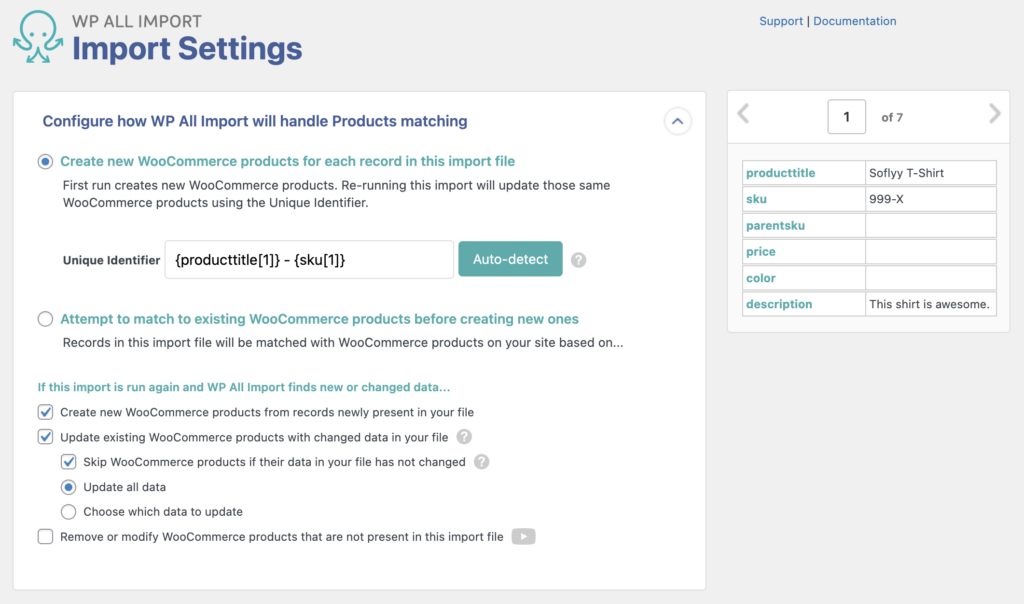Enable Remove or modify missing products
Screen dimensions: 1024x604
tap(45, 537)
